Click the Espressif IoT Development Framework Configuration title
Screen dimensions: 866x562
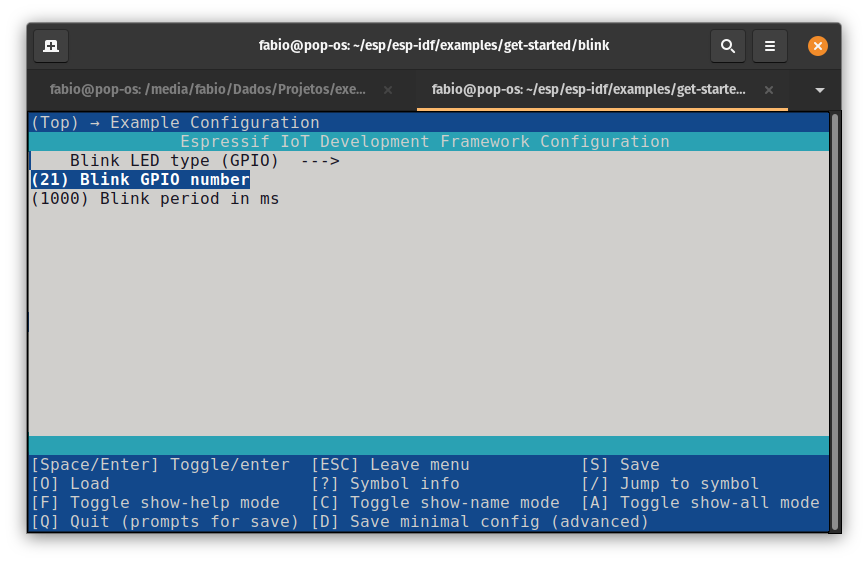pyautogui.click(x=425, y=141)
